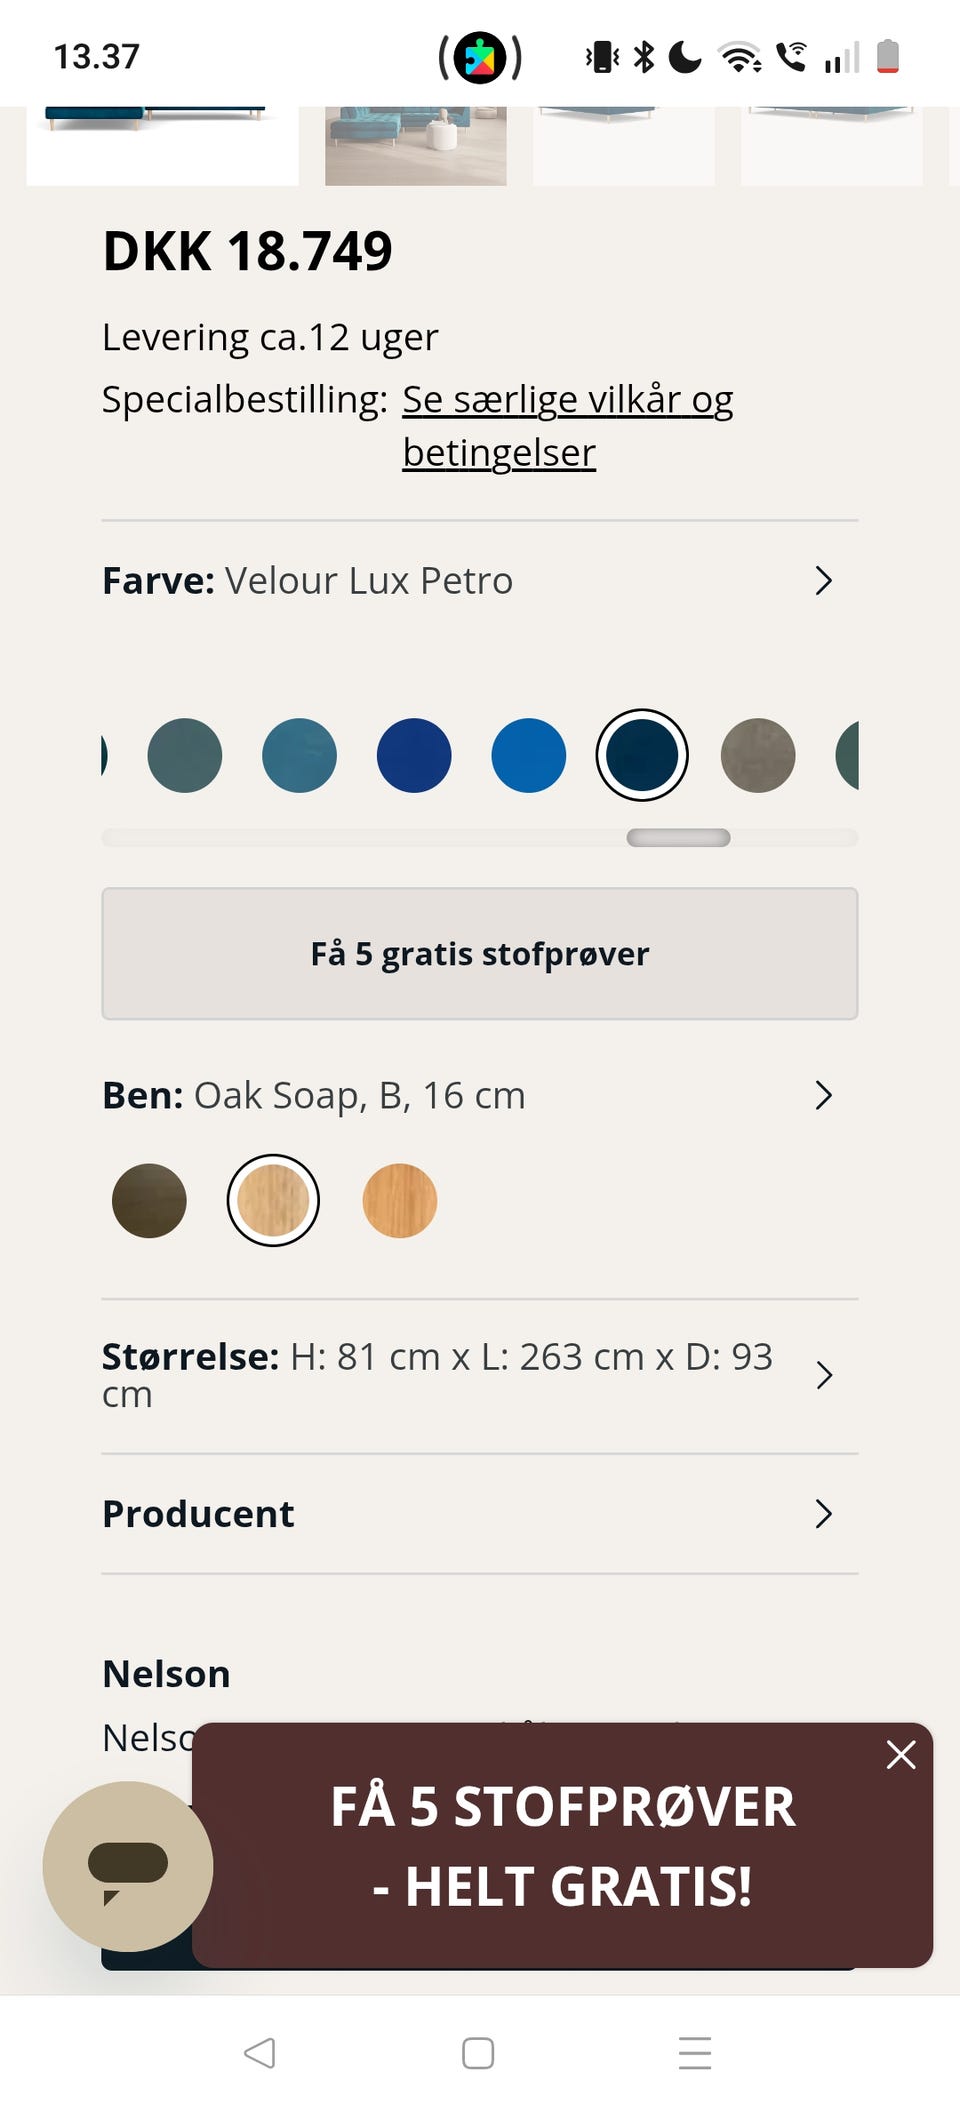Open the chat bubble icon
960x2112 pixels.
point(128,1865)
